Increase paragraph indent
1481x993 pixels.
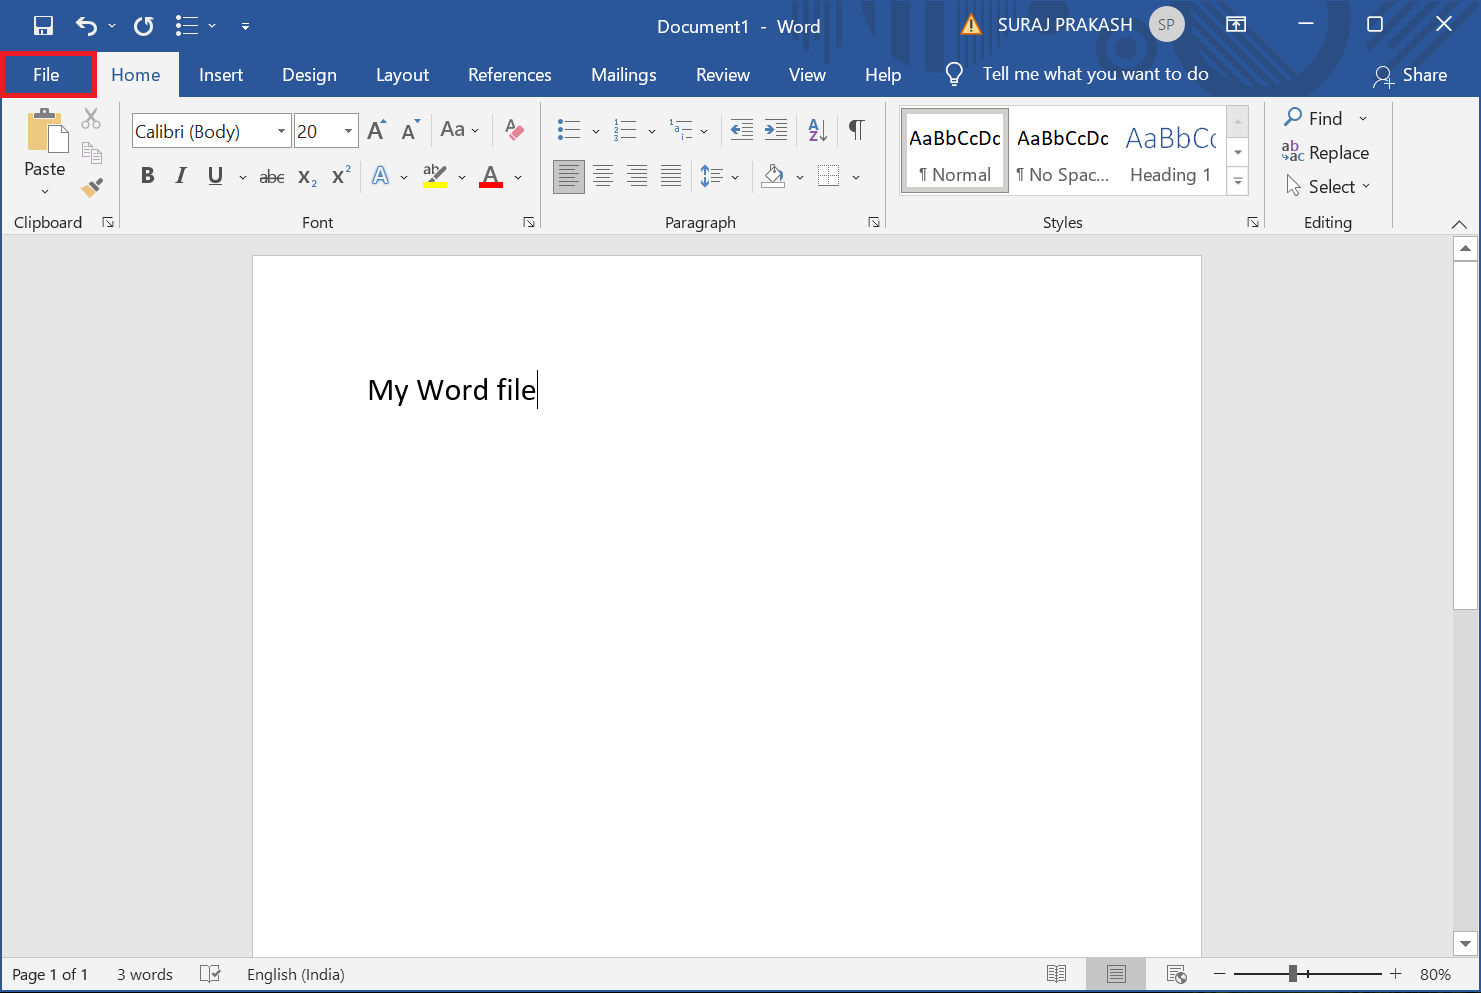click(776, 129)
